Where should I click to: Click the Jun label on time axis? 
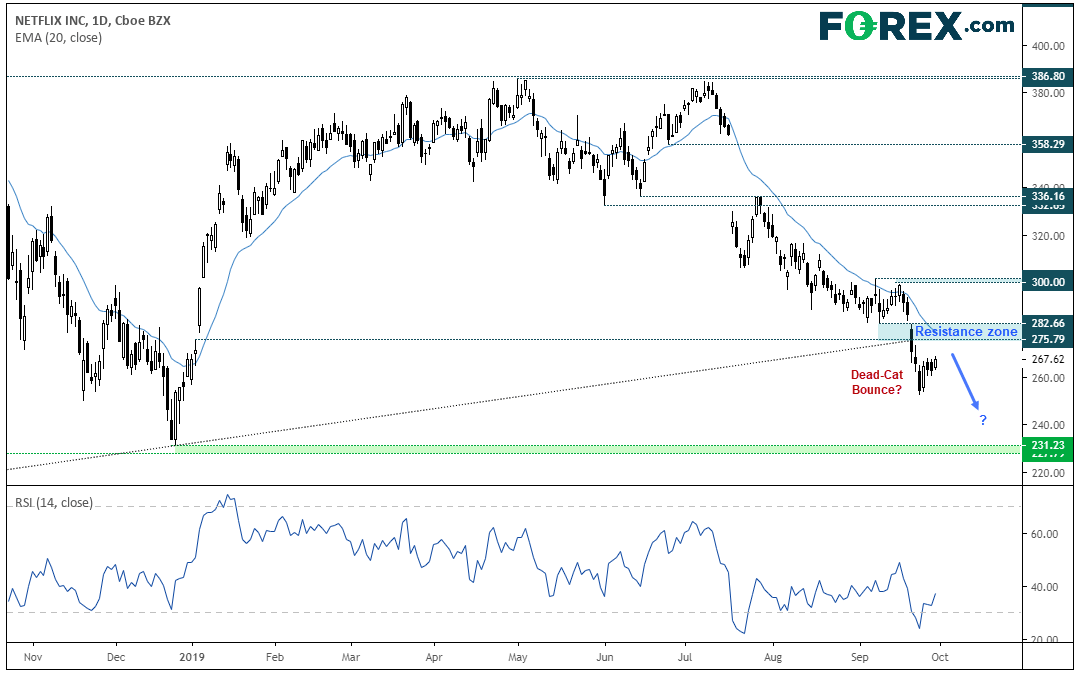(x=605, y=657)
